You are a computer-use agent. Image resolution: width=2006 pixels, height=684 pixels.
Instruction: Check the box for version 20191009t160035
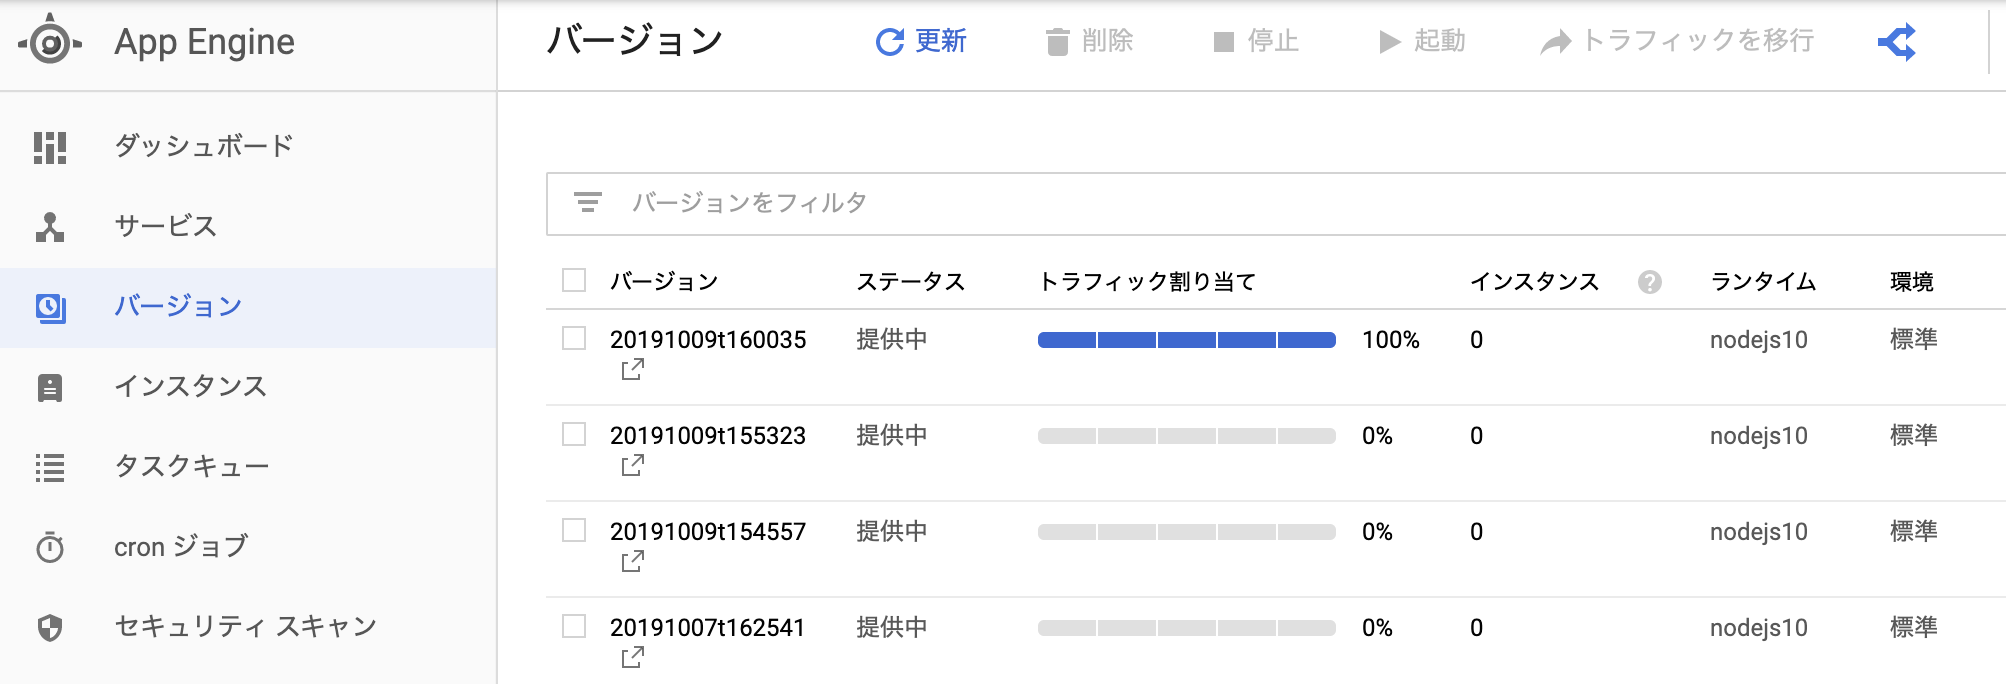574,338
